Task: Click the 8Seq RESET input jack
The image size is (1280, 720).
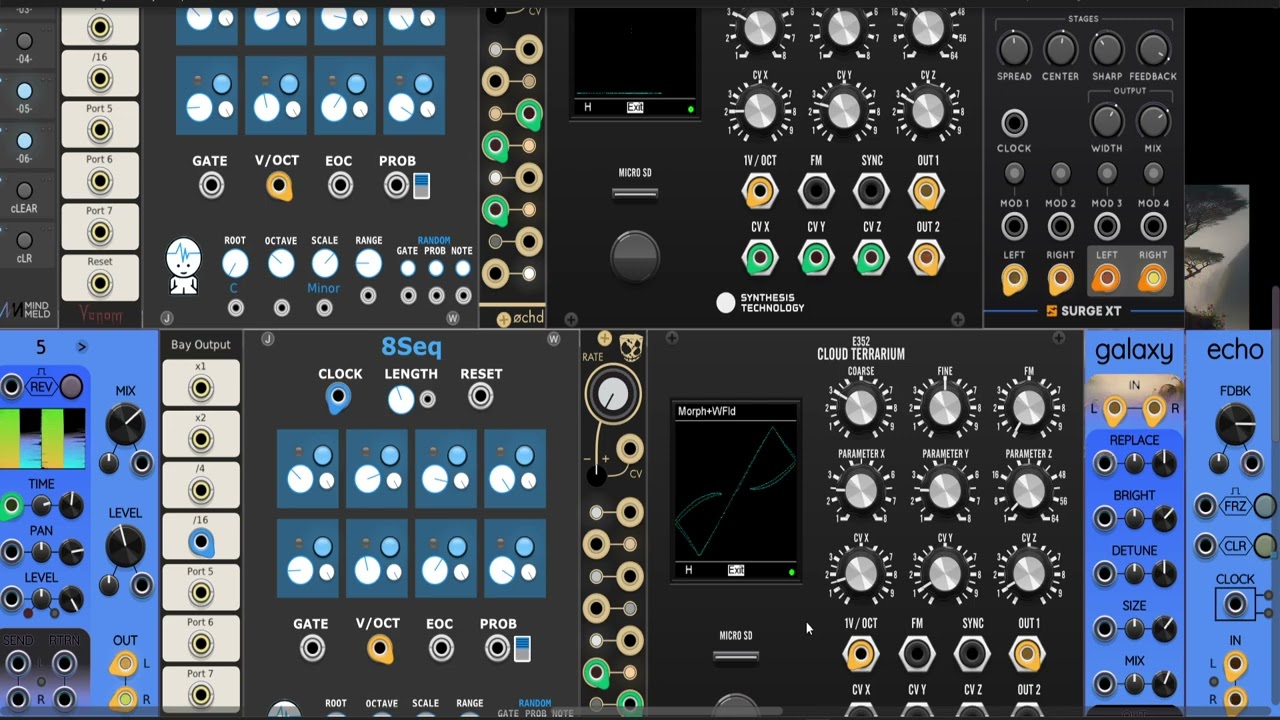Action: [x=481, y=396]
